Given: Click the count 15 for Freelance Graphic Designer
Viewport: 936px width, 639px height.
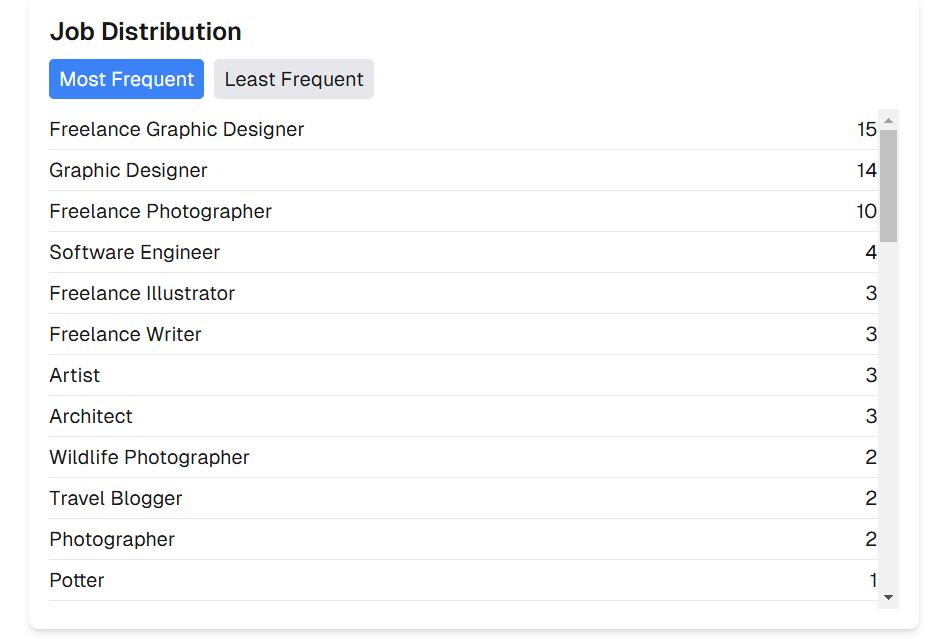Looking at the screenshot, I should tap(866, 130).
